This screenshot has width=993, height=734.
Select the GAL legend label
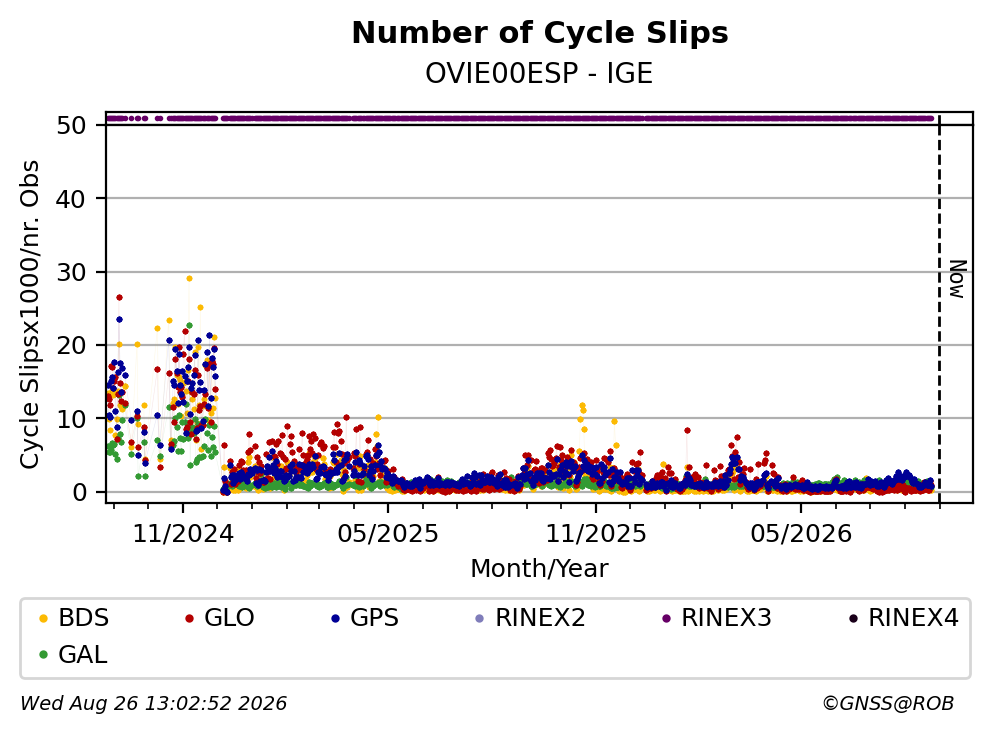pos(83,655)
